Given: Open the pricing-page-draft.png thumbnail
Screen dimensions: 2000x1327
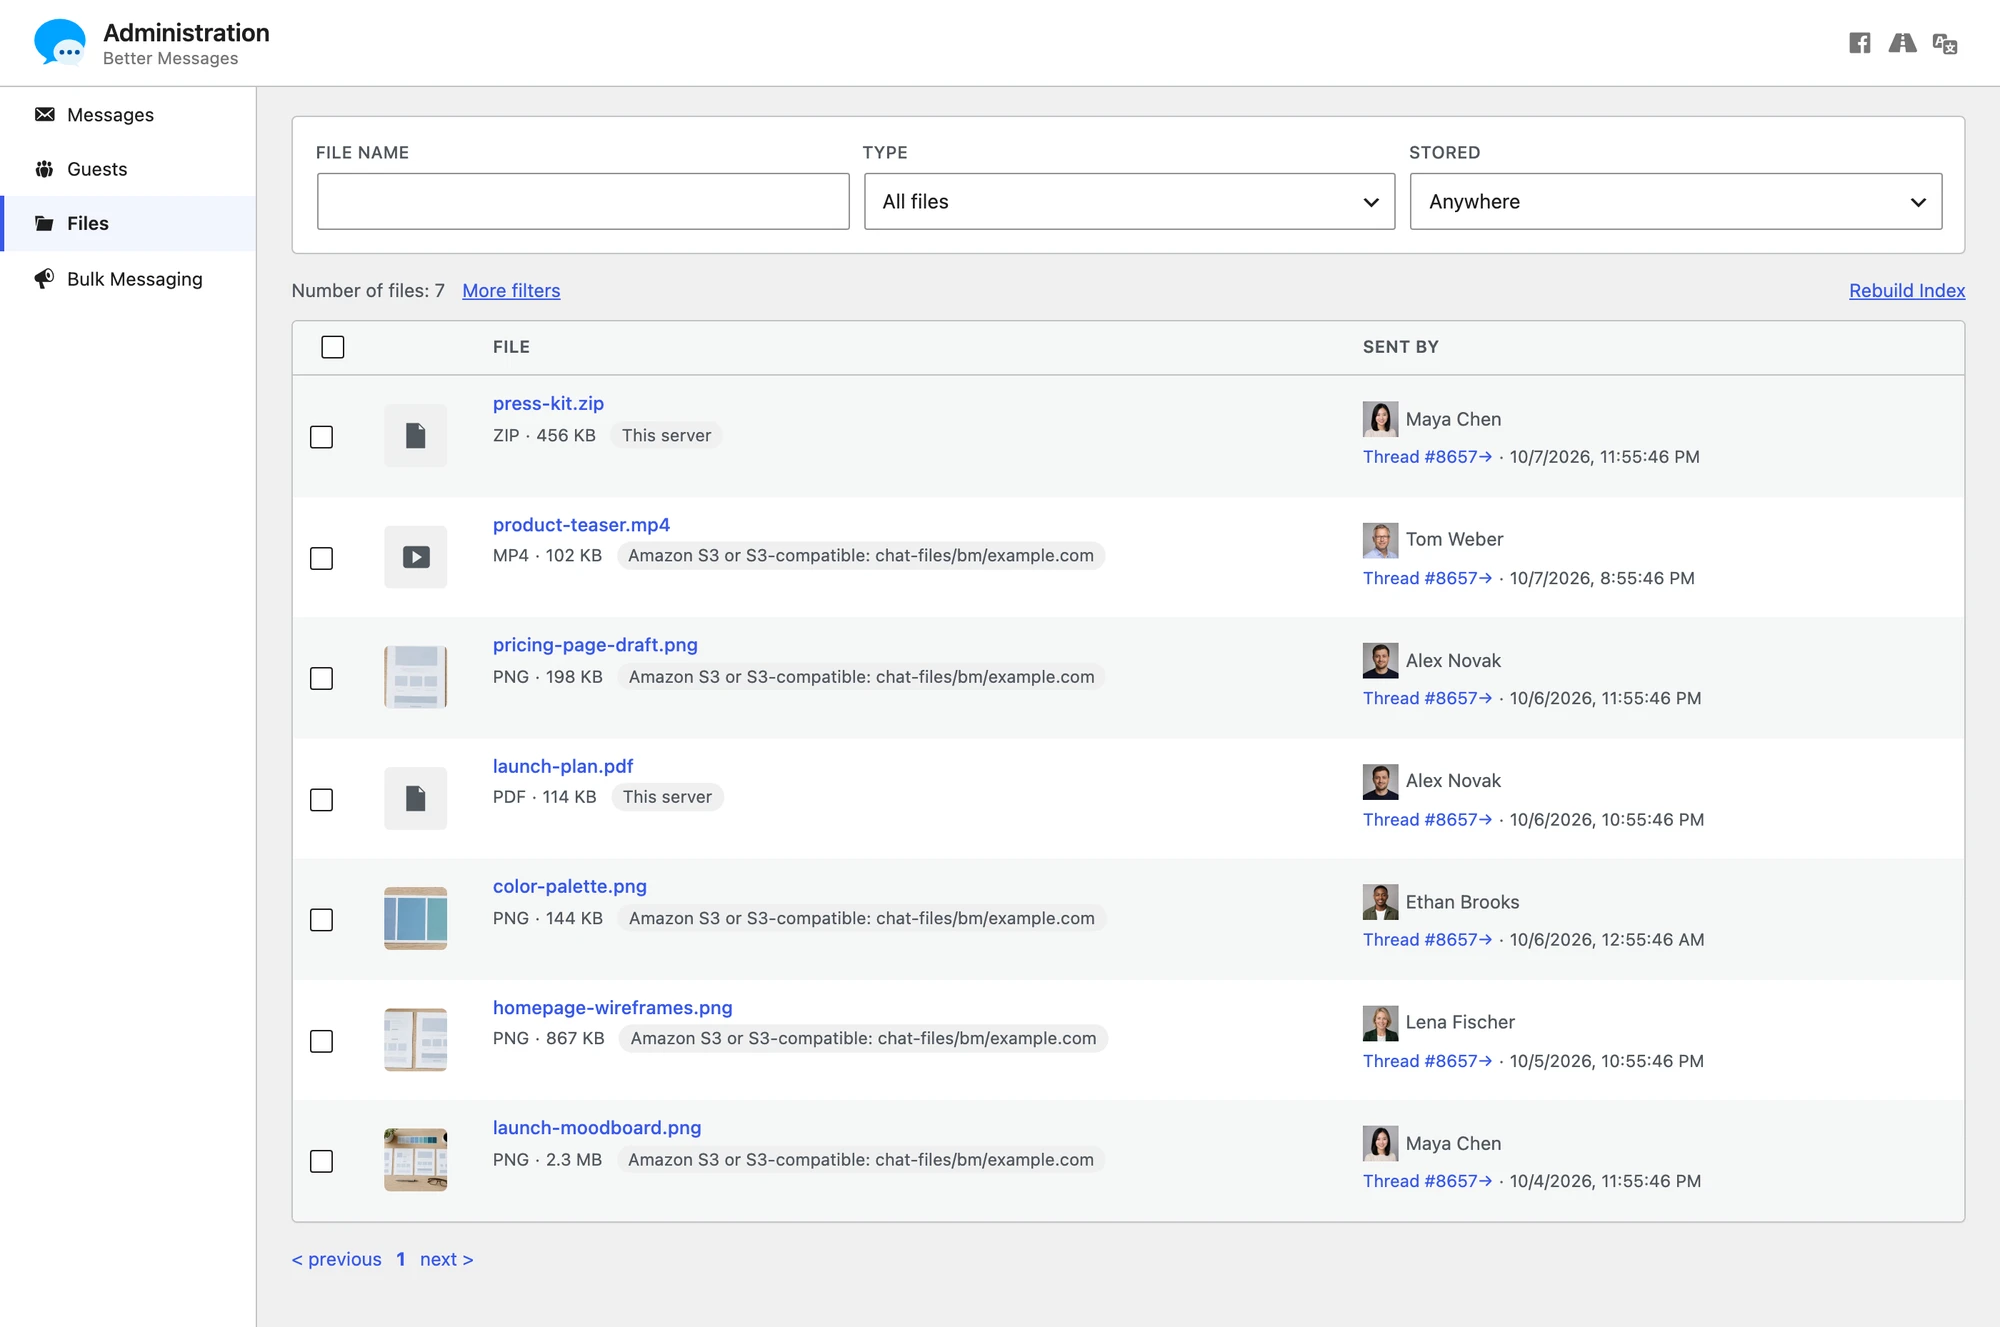Looking at the screenshot, I should click(x=415, y=677).
